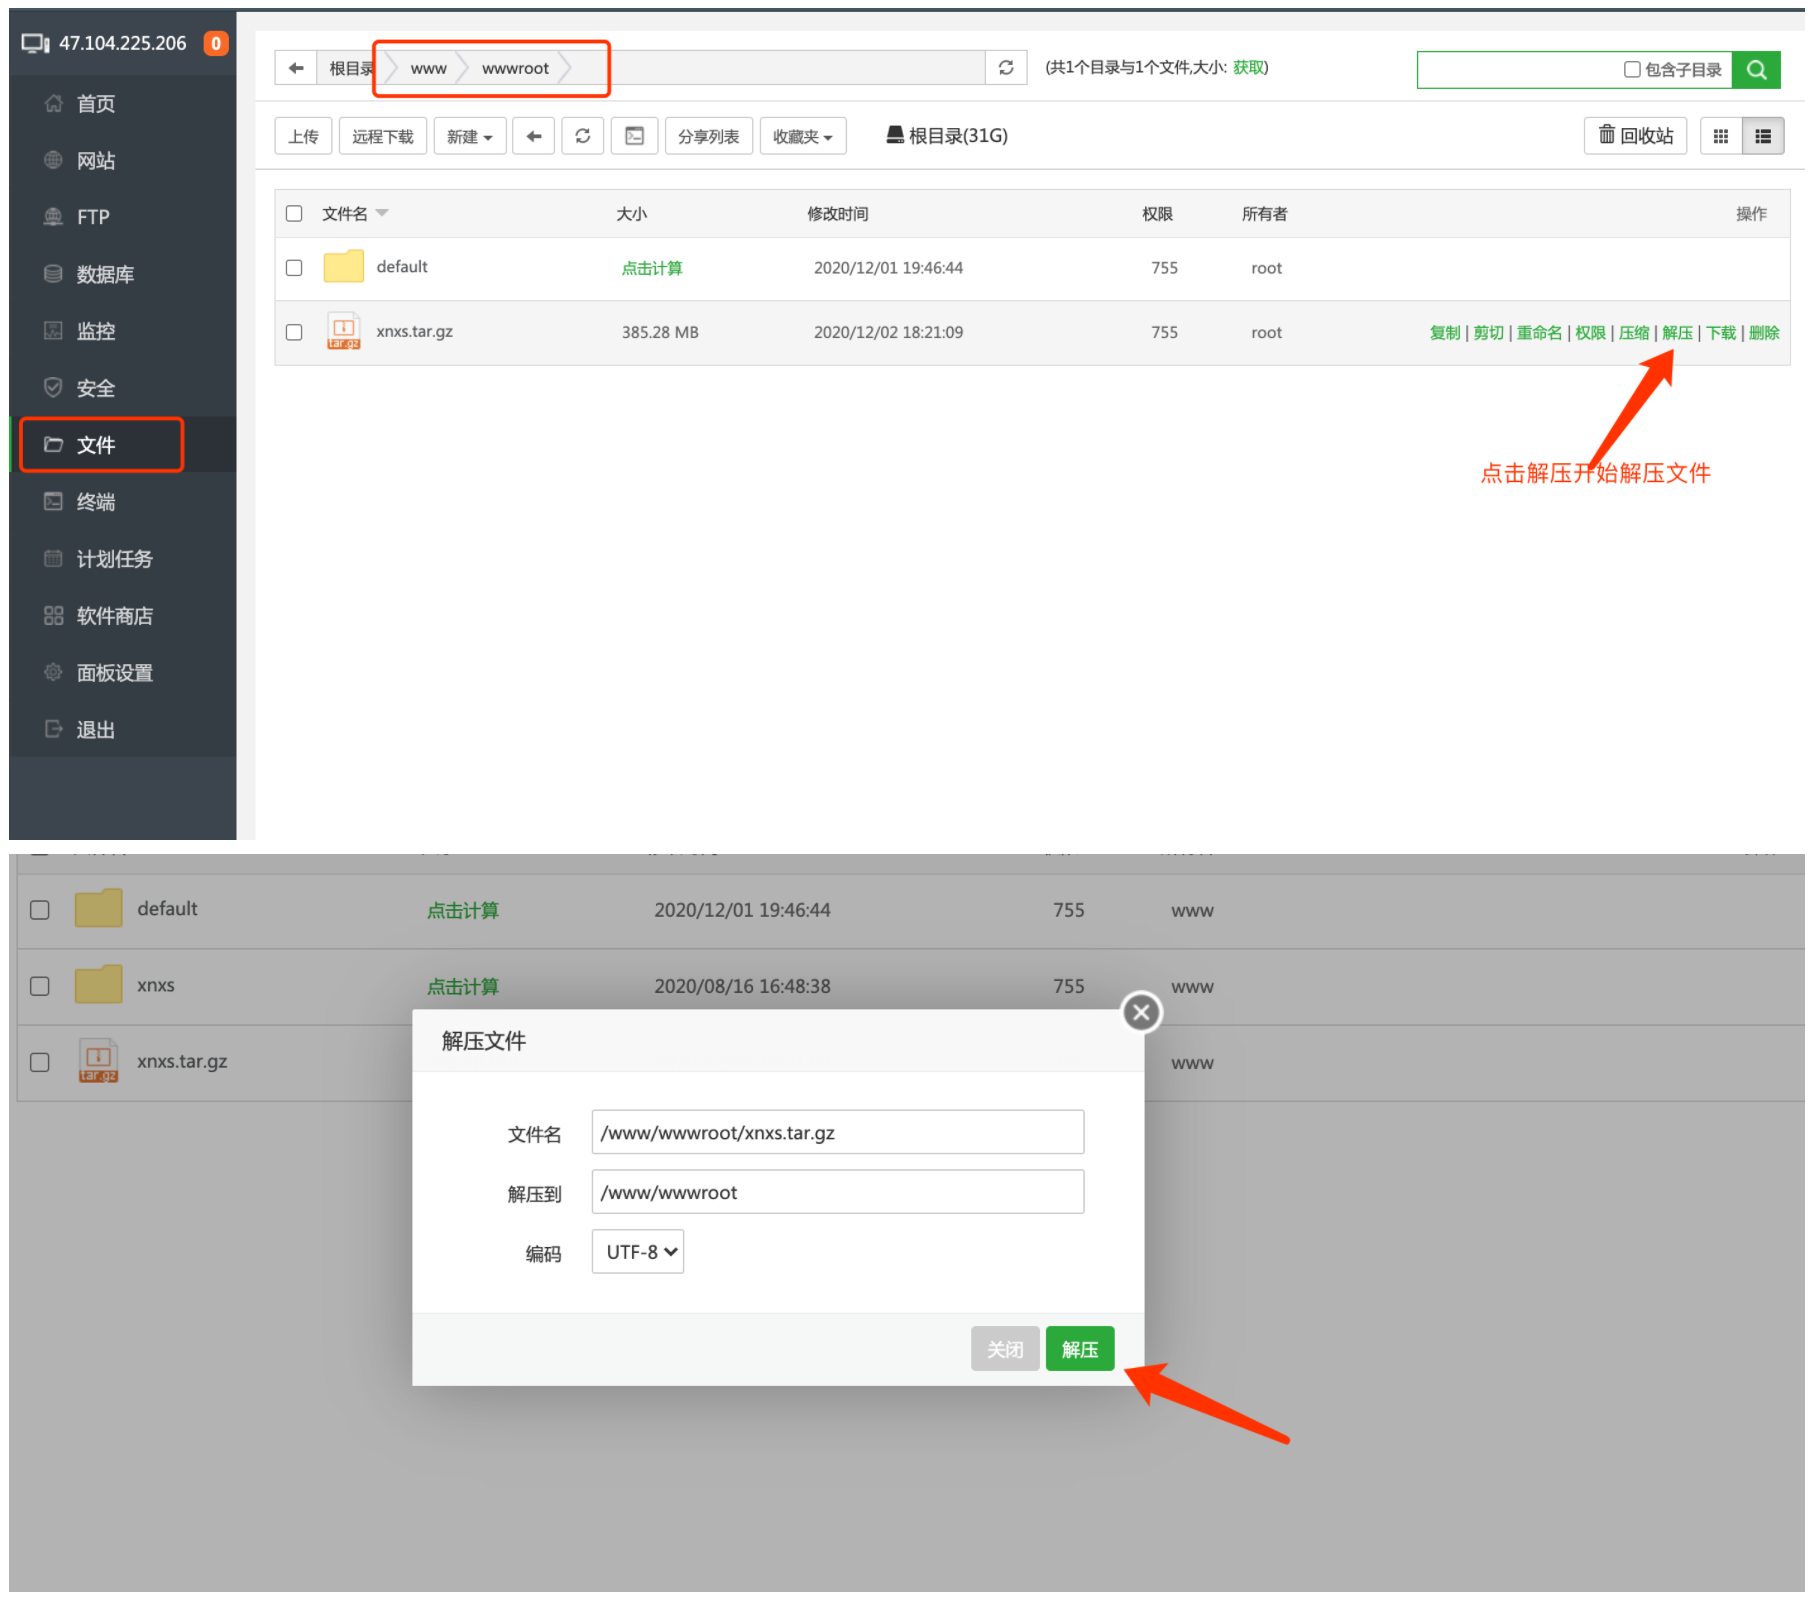Viewport: 1812px width, 1602px height.
Task: Click the 文件名 path input field
Action: click(x=838, y=1132)
